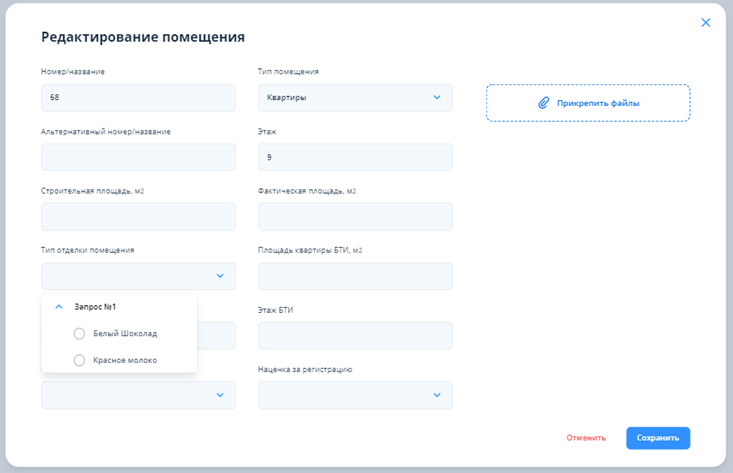Focus the Номер/название field containing 68
The height and width of the screenshot is (473, 733).
(138, 98)
